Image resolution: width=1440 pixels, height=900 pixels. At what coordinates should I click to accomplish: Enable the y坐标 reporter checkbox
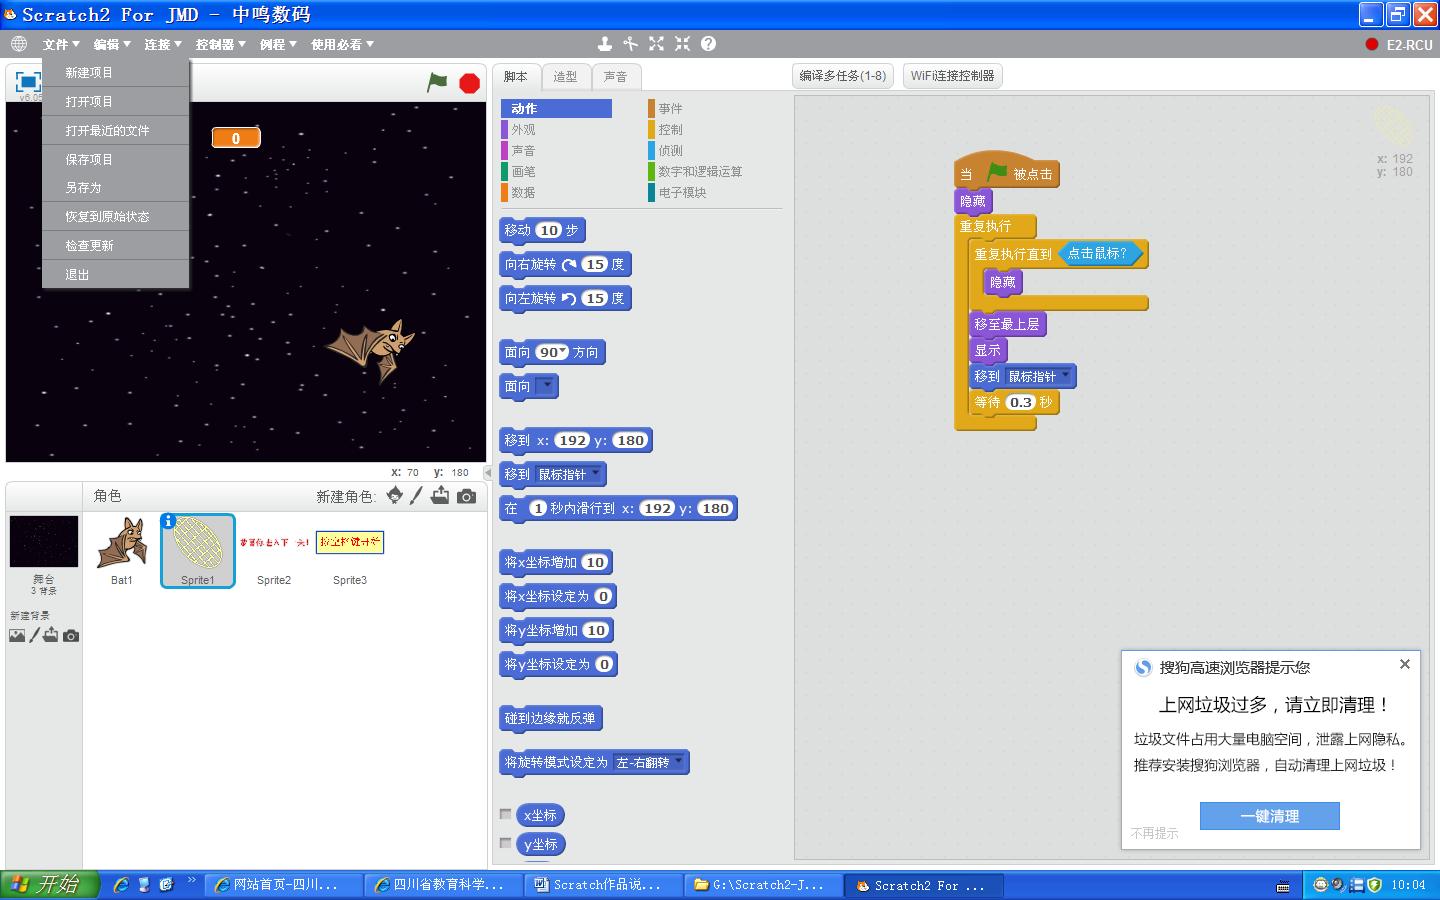pos(506,843)
